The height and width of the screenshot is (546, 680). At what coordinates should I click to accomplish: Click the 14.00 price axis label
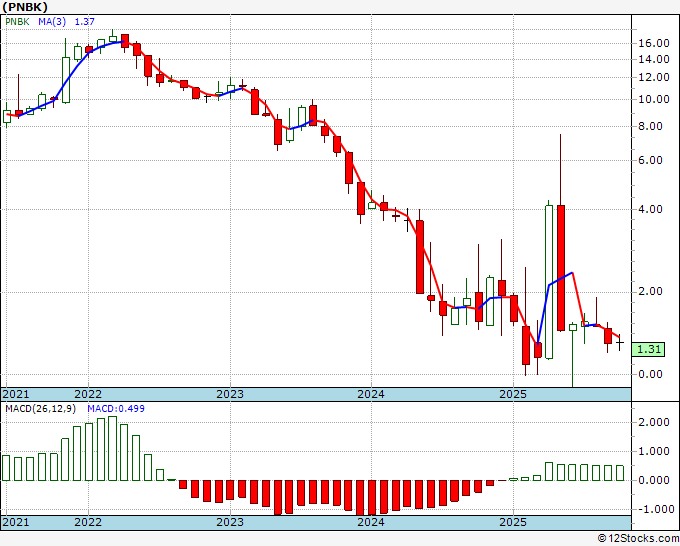[654, 59]
